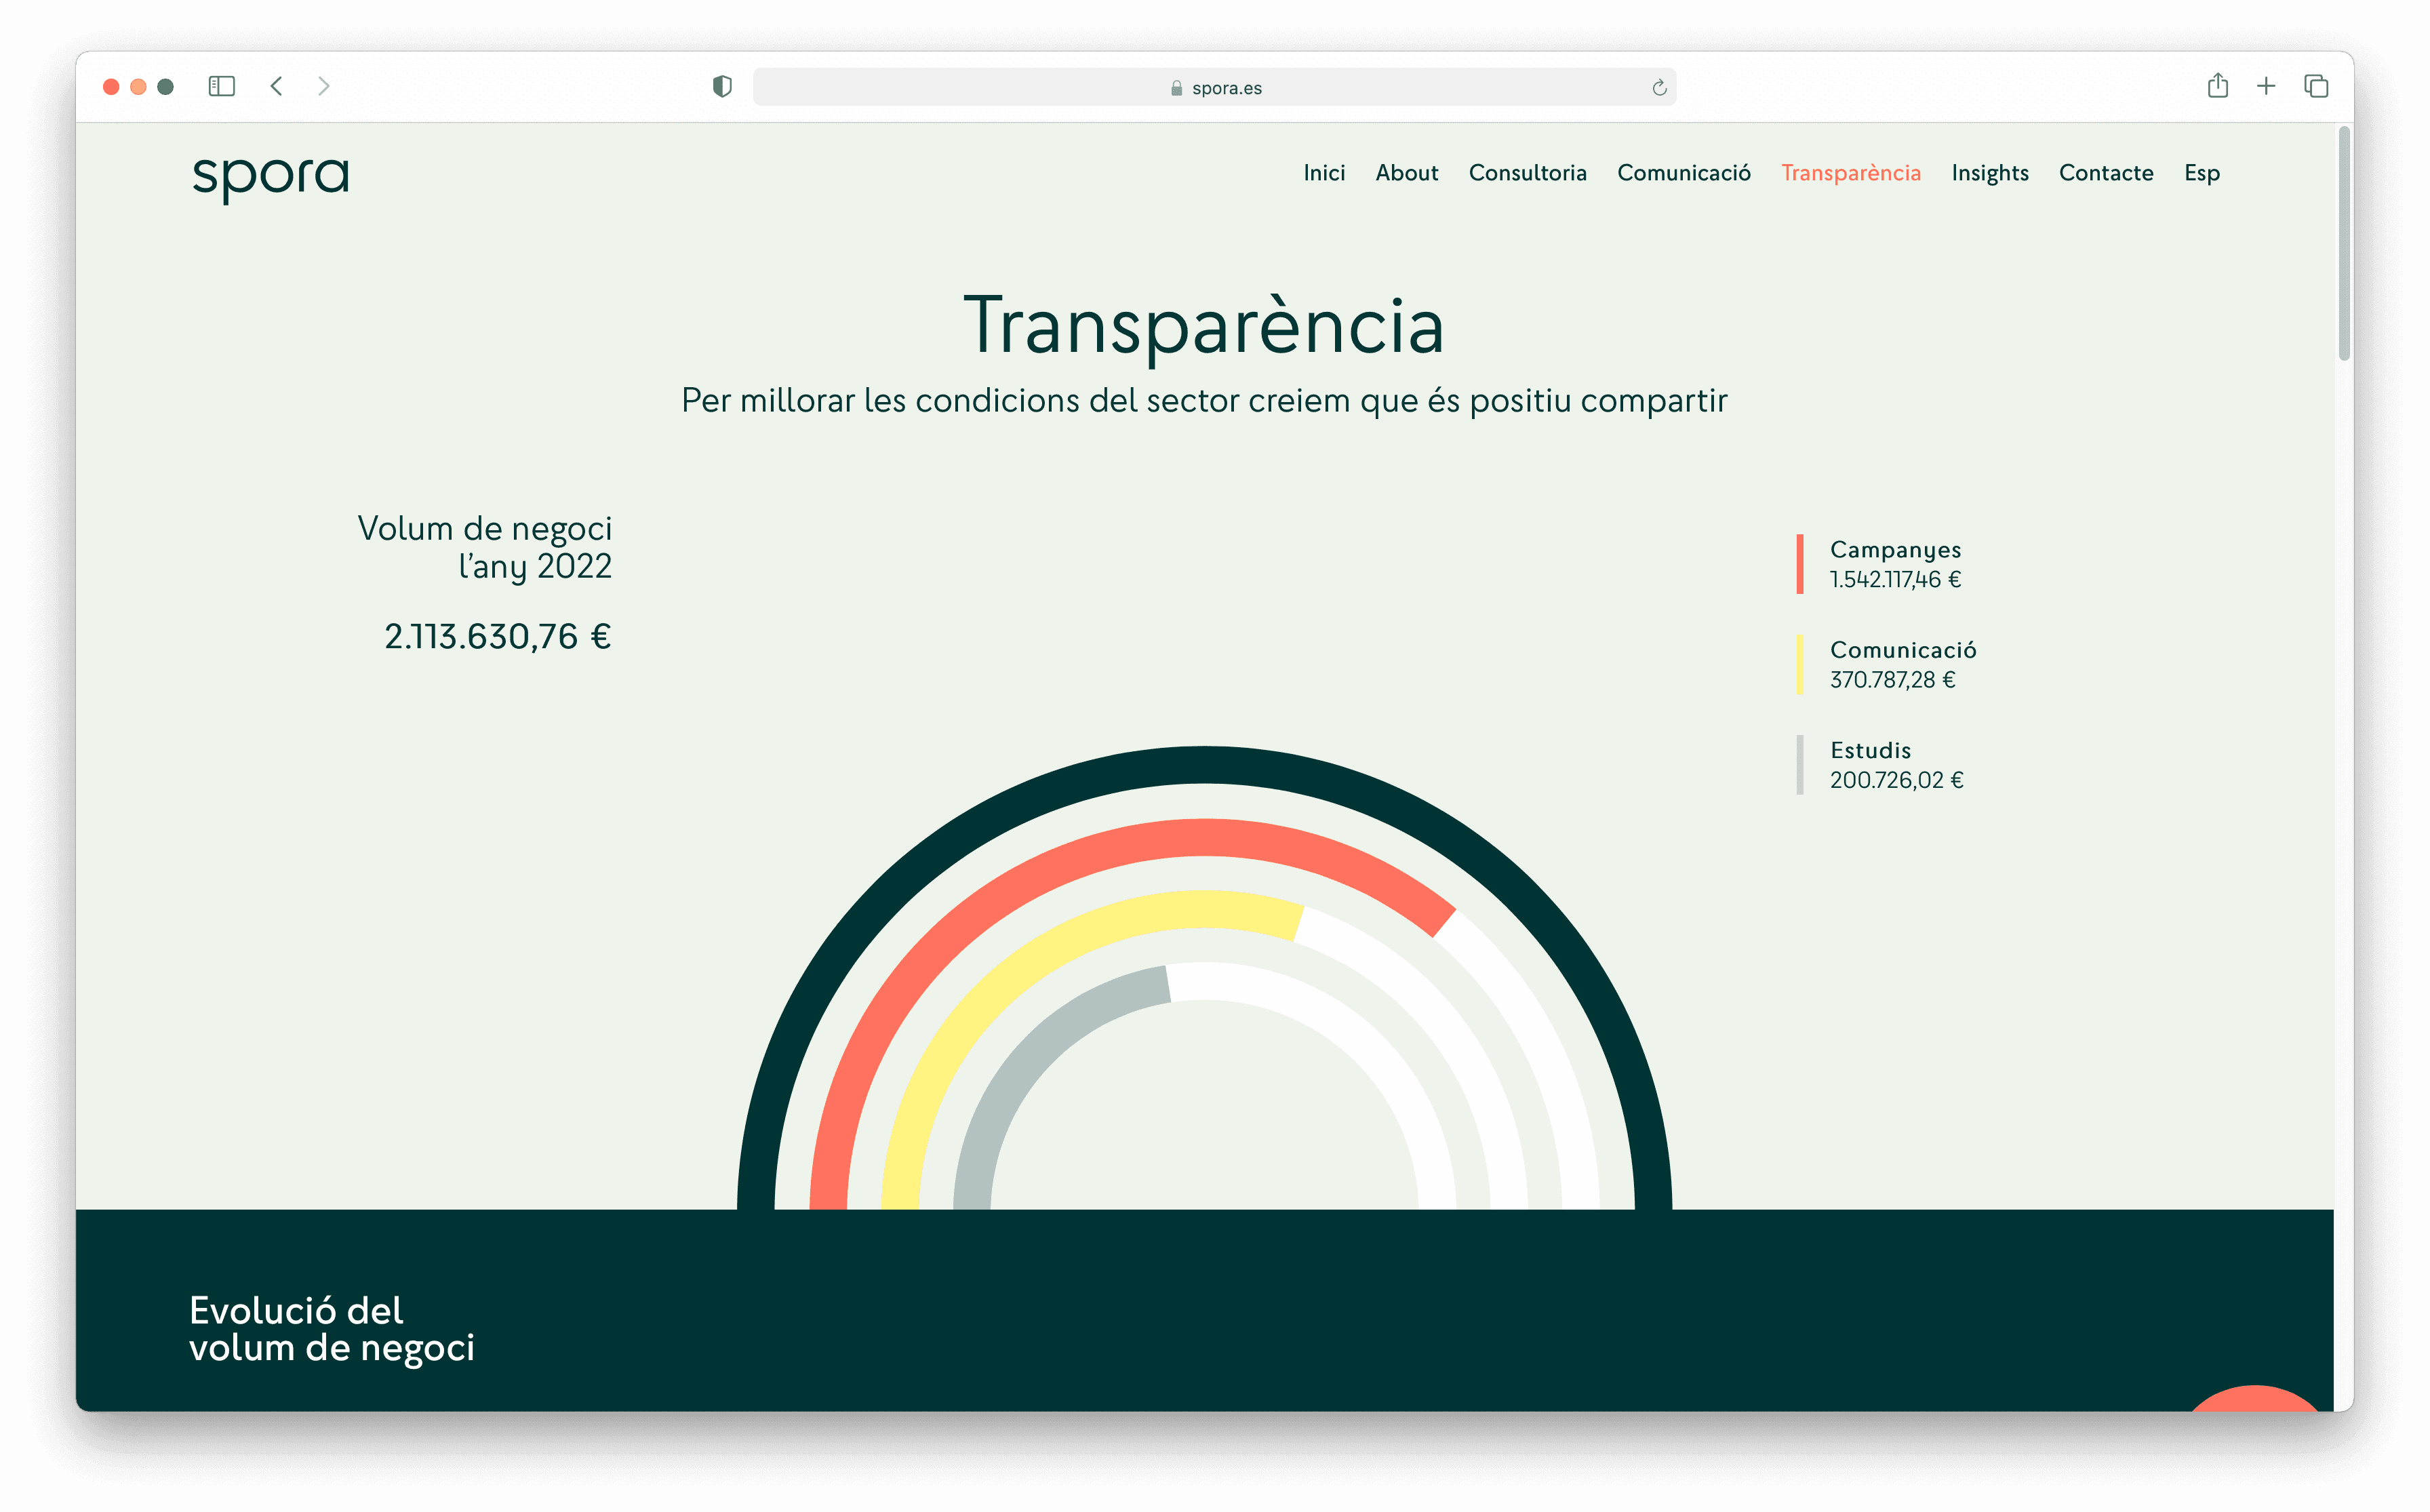
Task: Open a new browser tab
Action: pos(2266,87)
